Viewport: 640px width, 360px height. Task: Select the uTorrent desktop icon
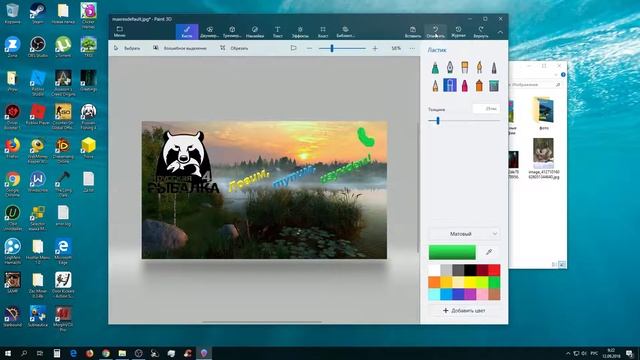click(63, 47)
